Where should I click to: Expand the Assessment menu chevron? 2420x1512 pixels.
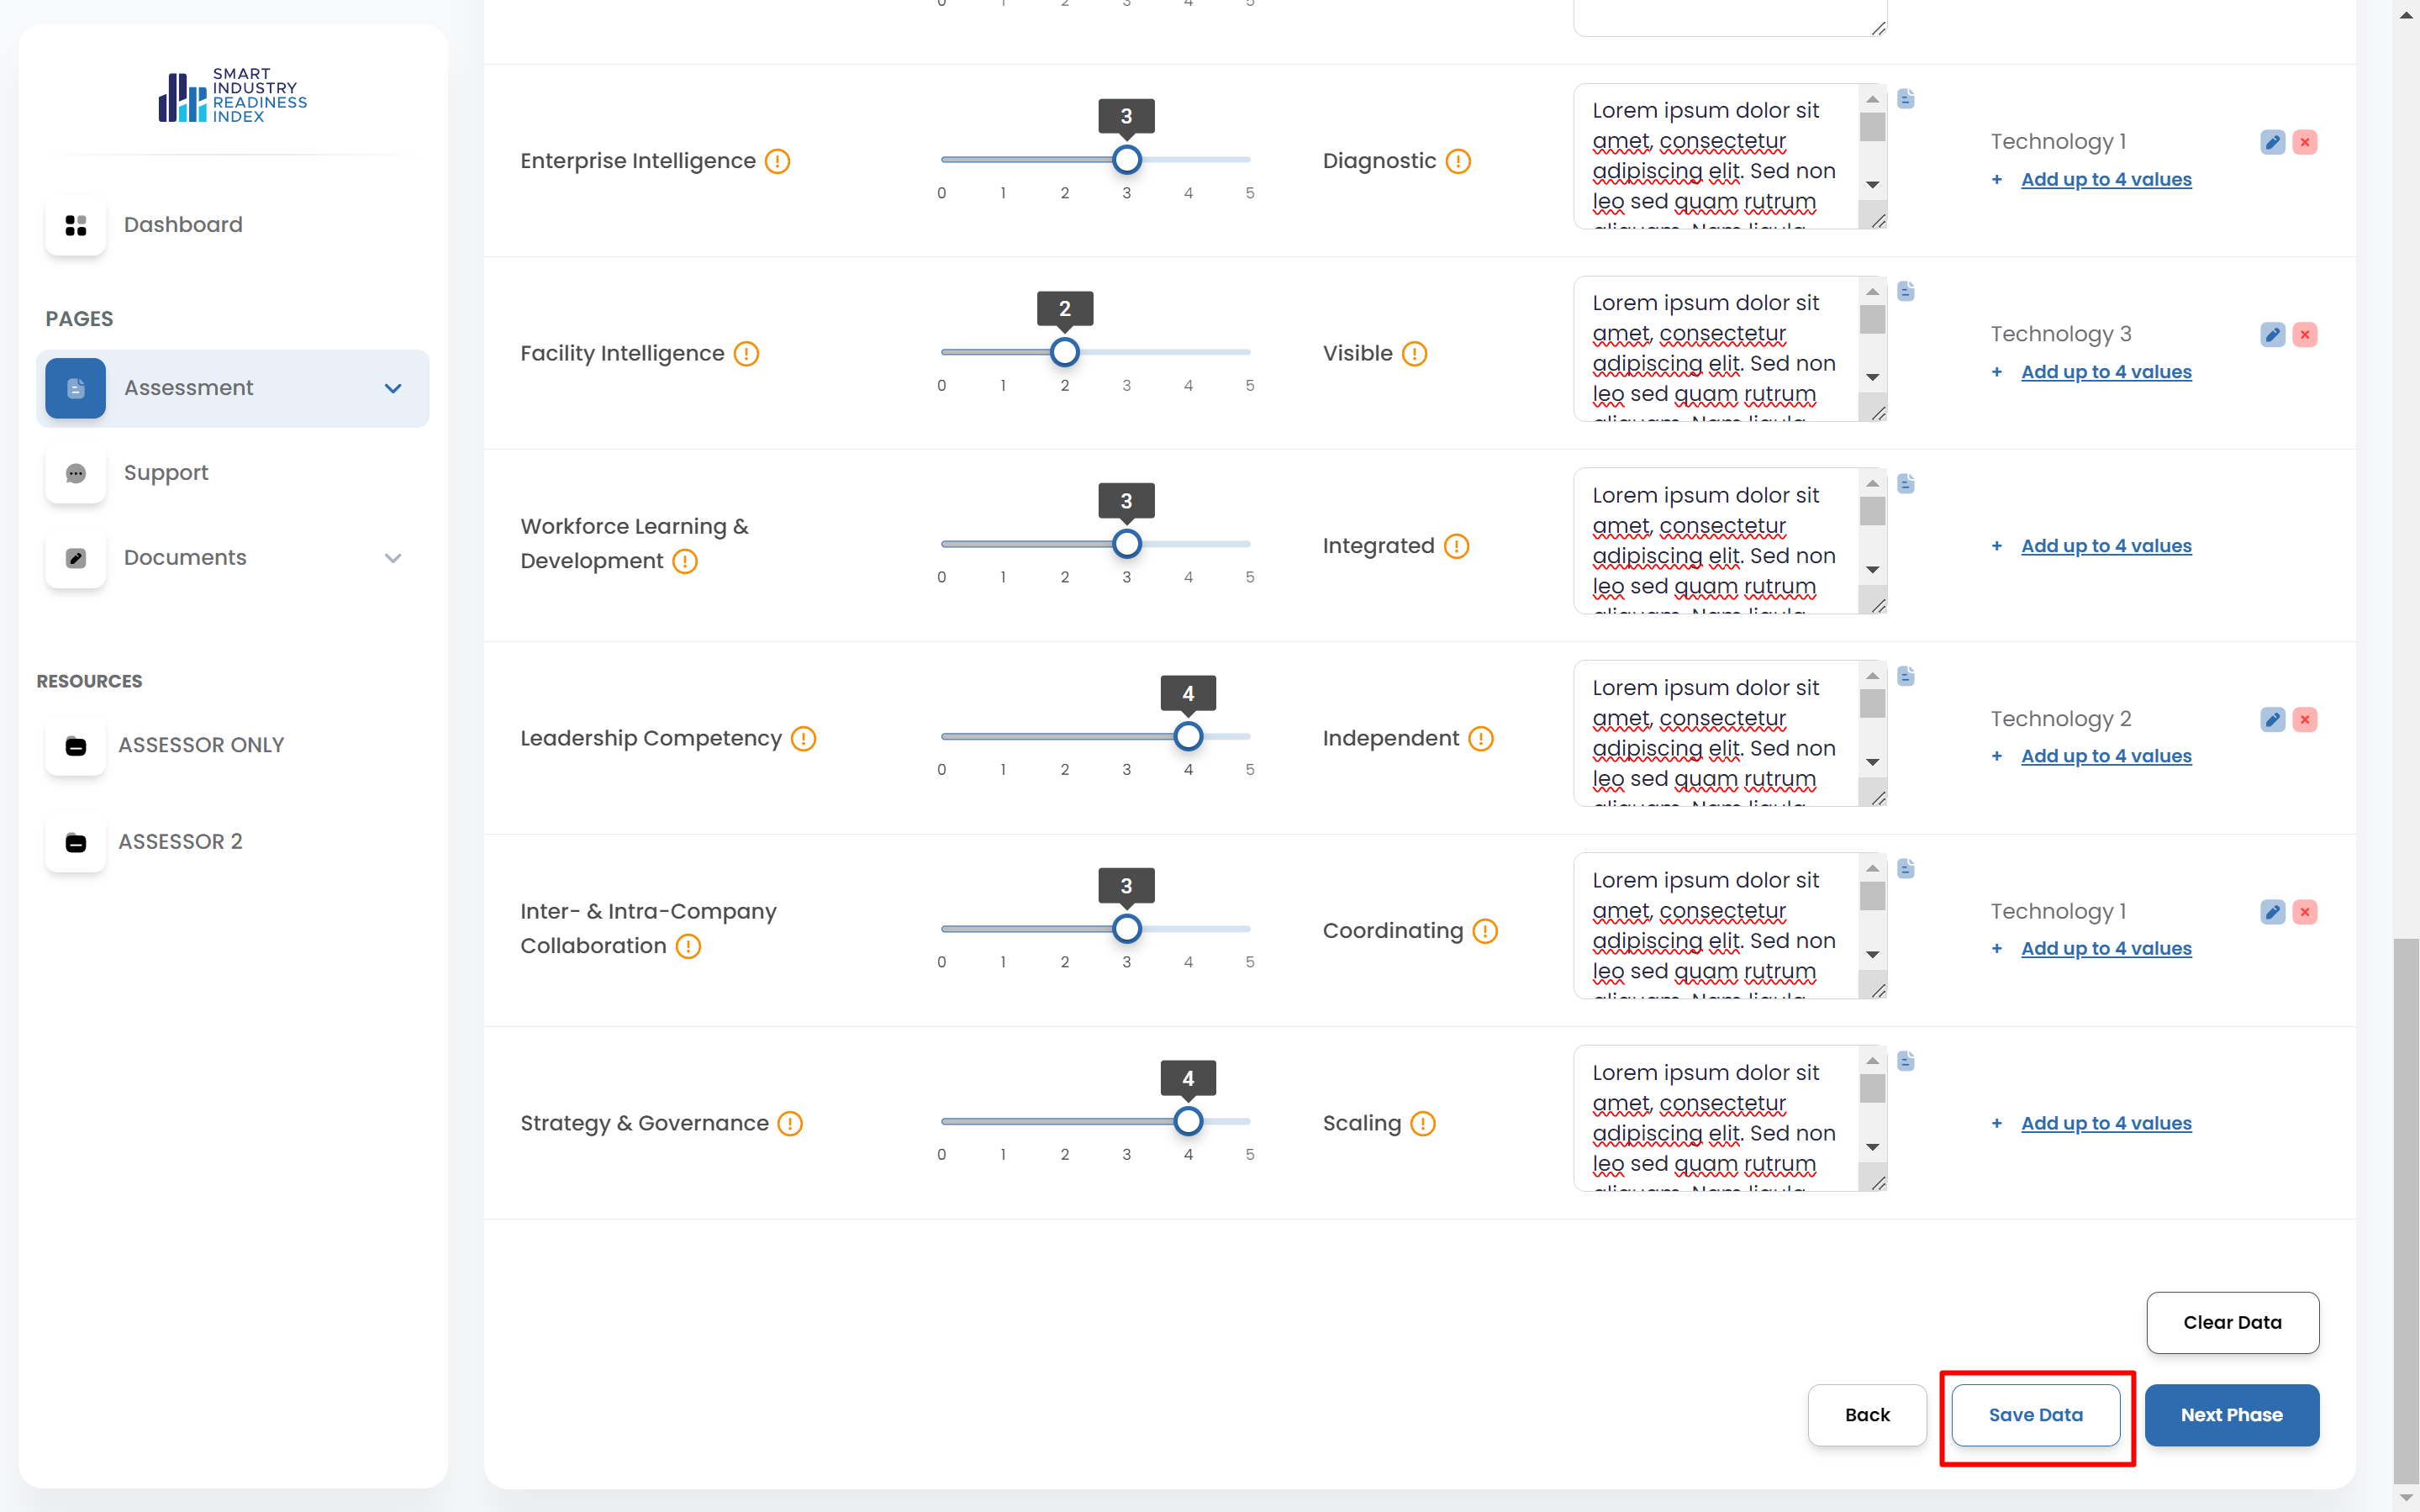point(393,389)
